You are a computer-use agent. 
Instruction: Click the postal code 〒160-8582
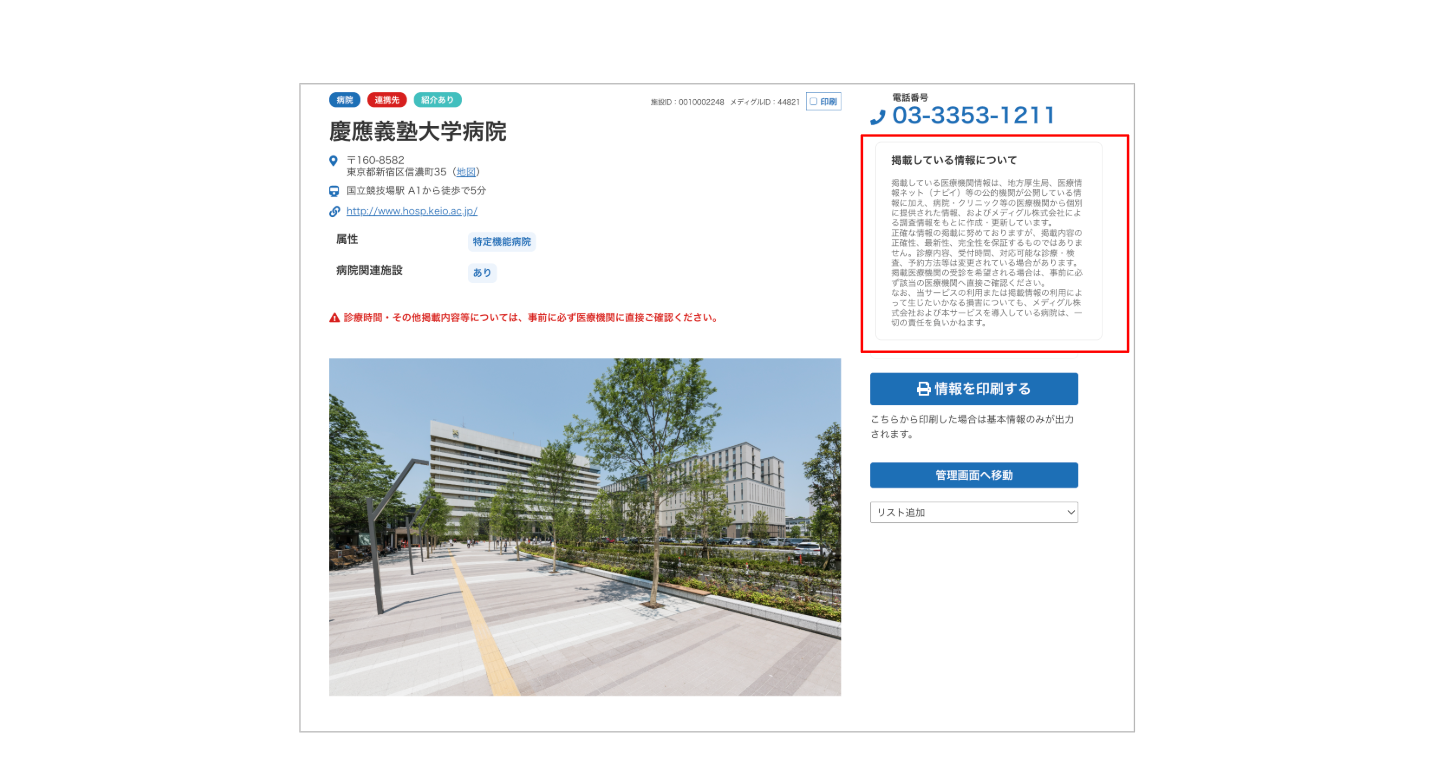point(375,160)
